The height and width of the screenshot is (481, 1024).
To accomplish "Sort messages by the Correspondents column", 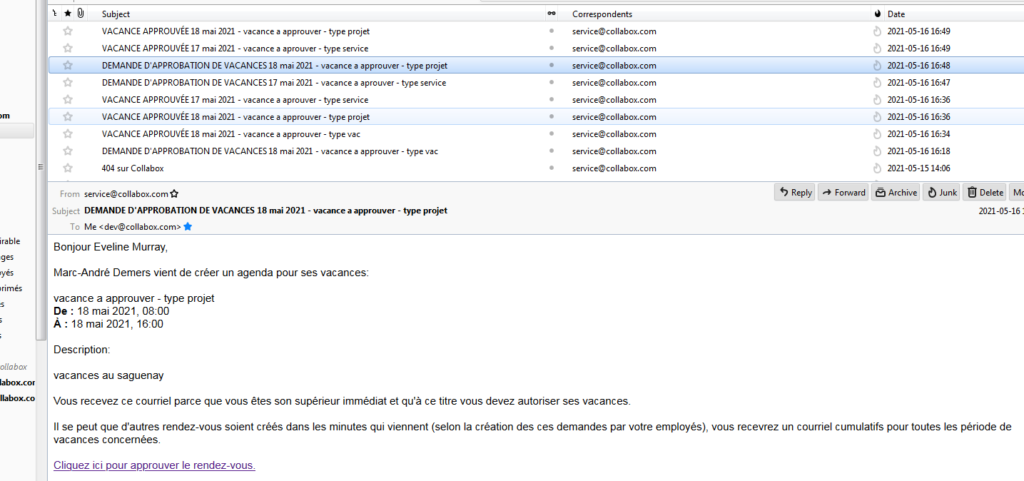I will (x=602, y=14).
